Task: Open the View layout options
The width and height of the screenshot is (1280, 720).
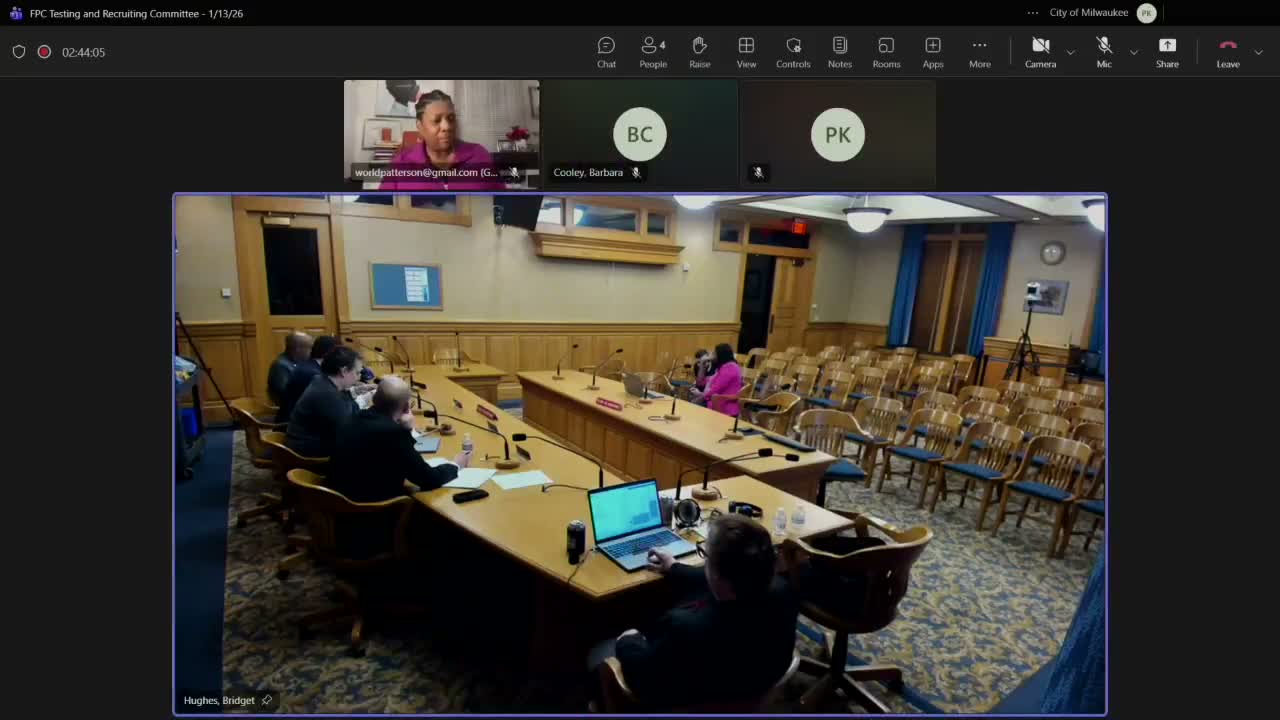Action: click(x=746, y=52)
